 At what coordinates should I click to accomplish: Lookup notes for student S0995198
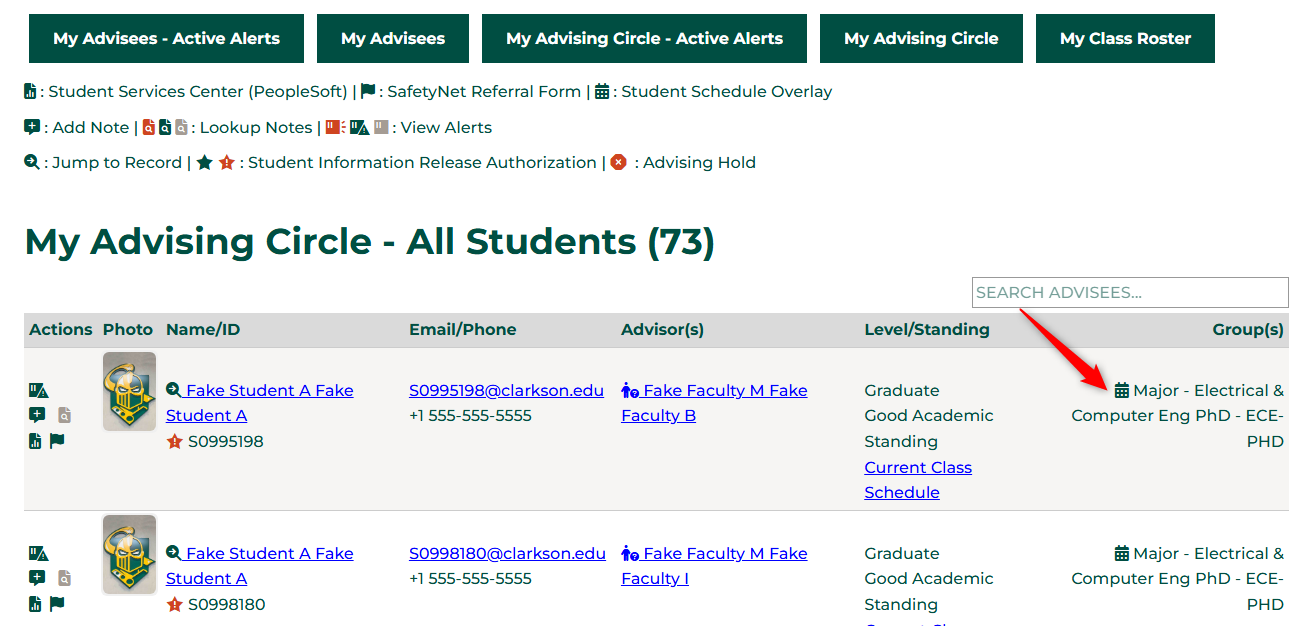tap(65, 415)
